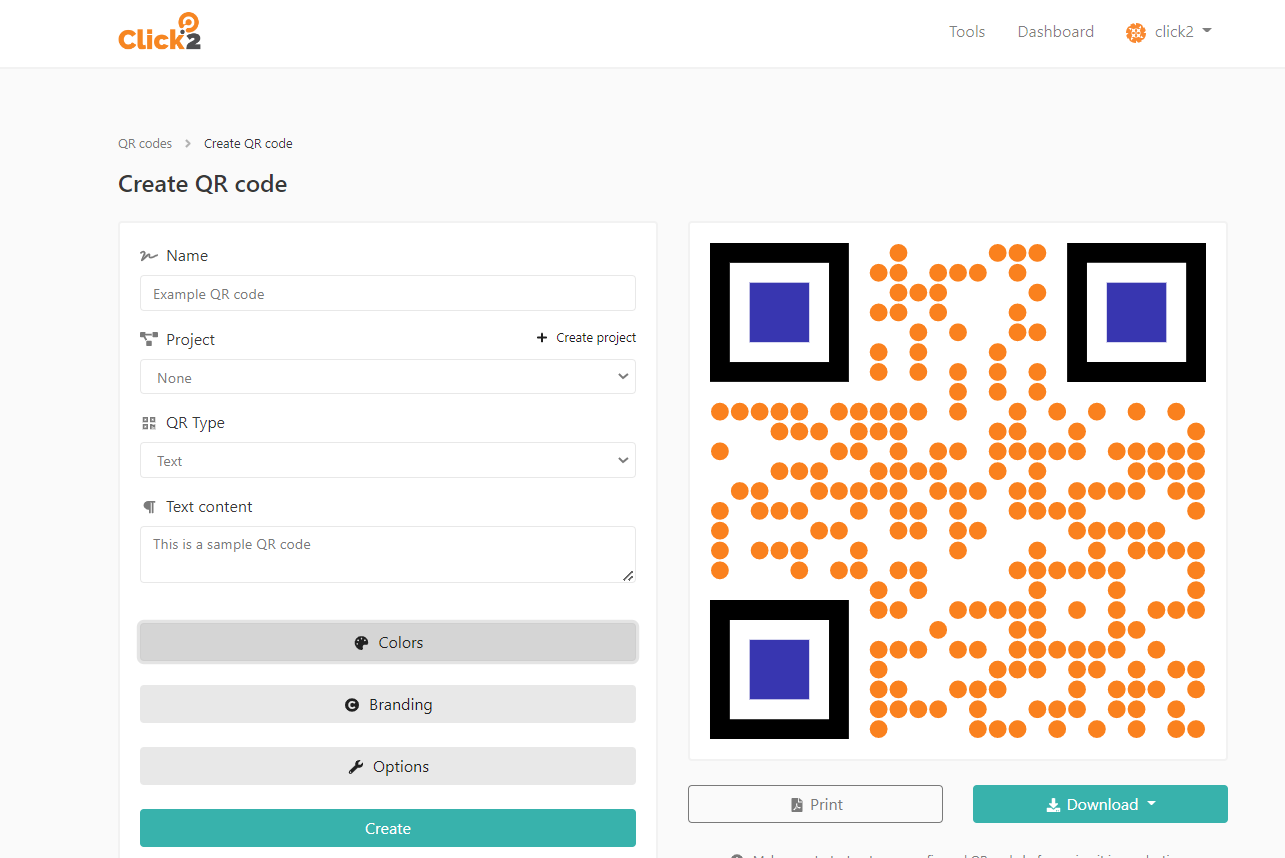Click the Text content label
This screenshot has height=858, width=1285.
209,507
